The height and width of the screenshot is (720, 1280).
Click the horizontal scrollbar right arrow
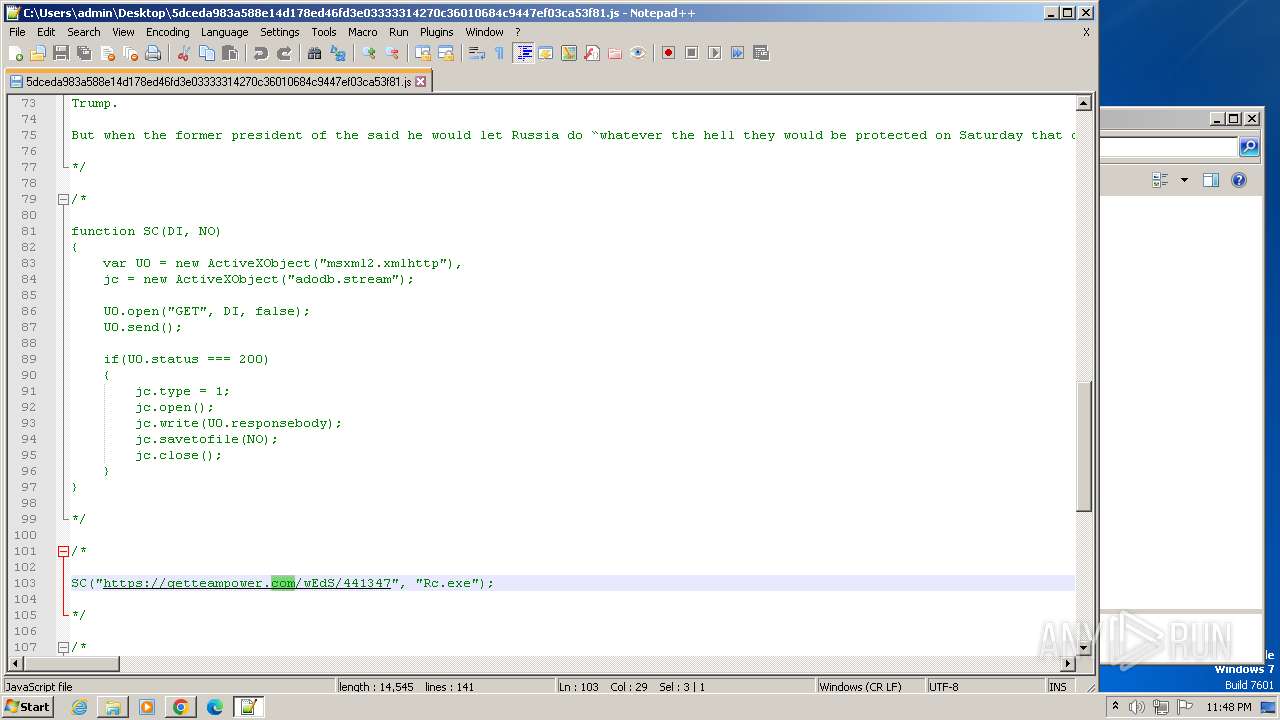pos(1067,663)
